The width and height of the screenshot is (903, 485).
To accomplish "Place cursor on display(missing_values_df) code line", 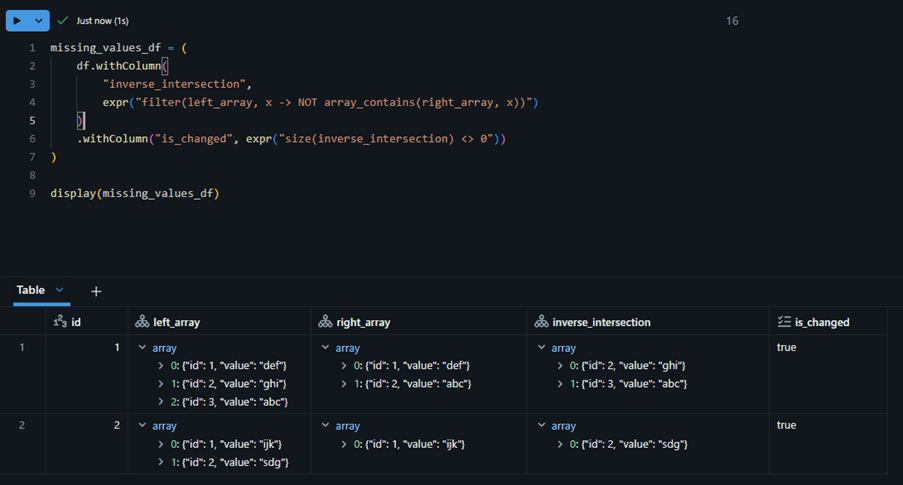I will pos(134,193).
